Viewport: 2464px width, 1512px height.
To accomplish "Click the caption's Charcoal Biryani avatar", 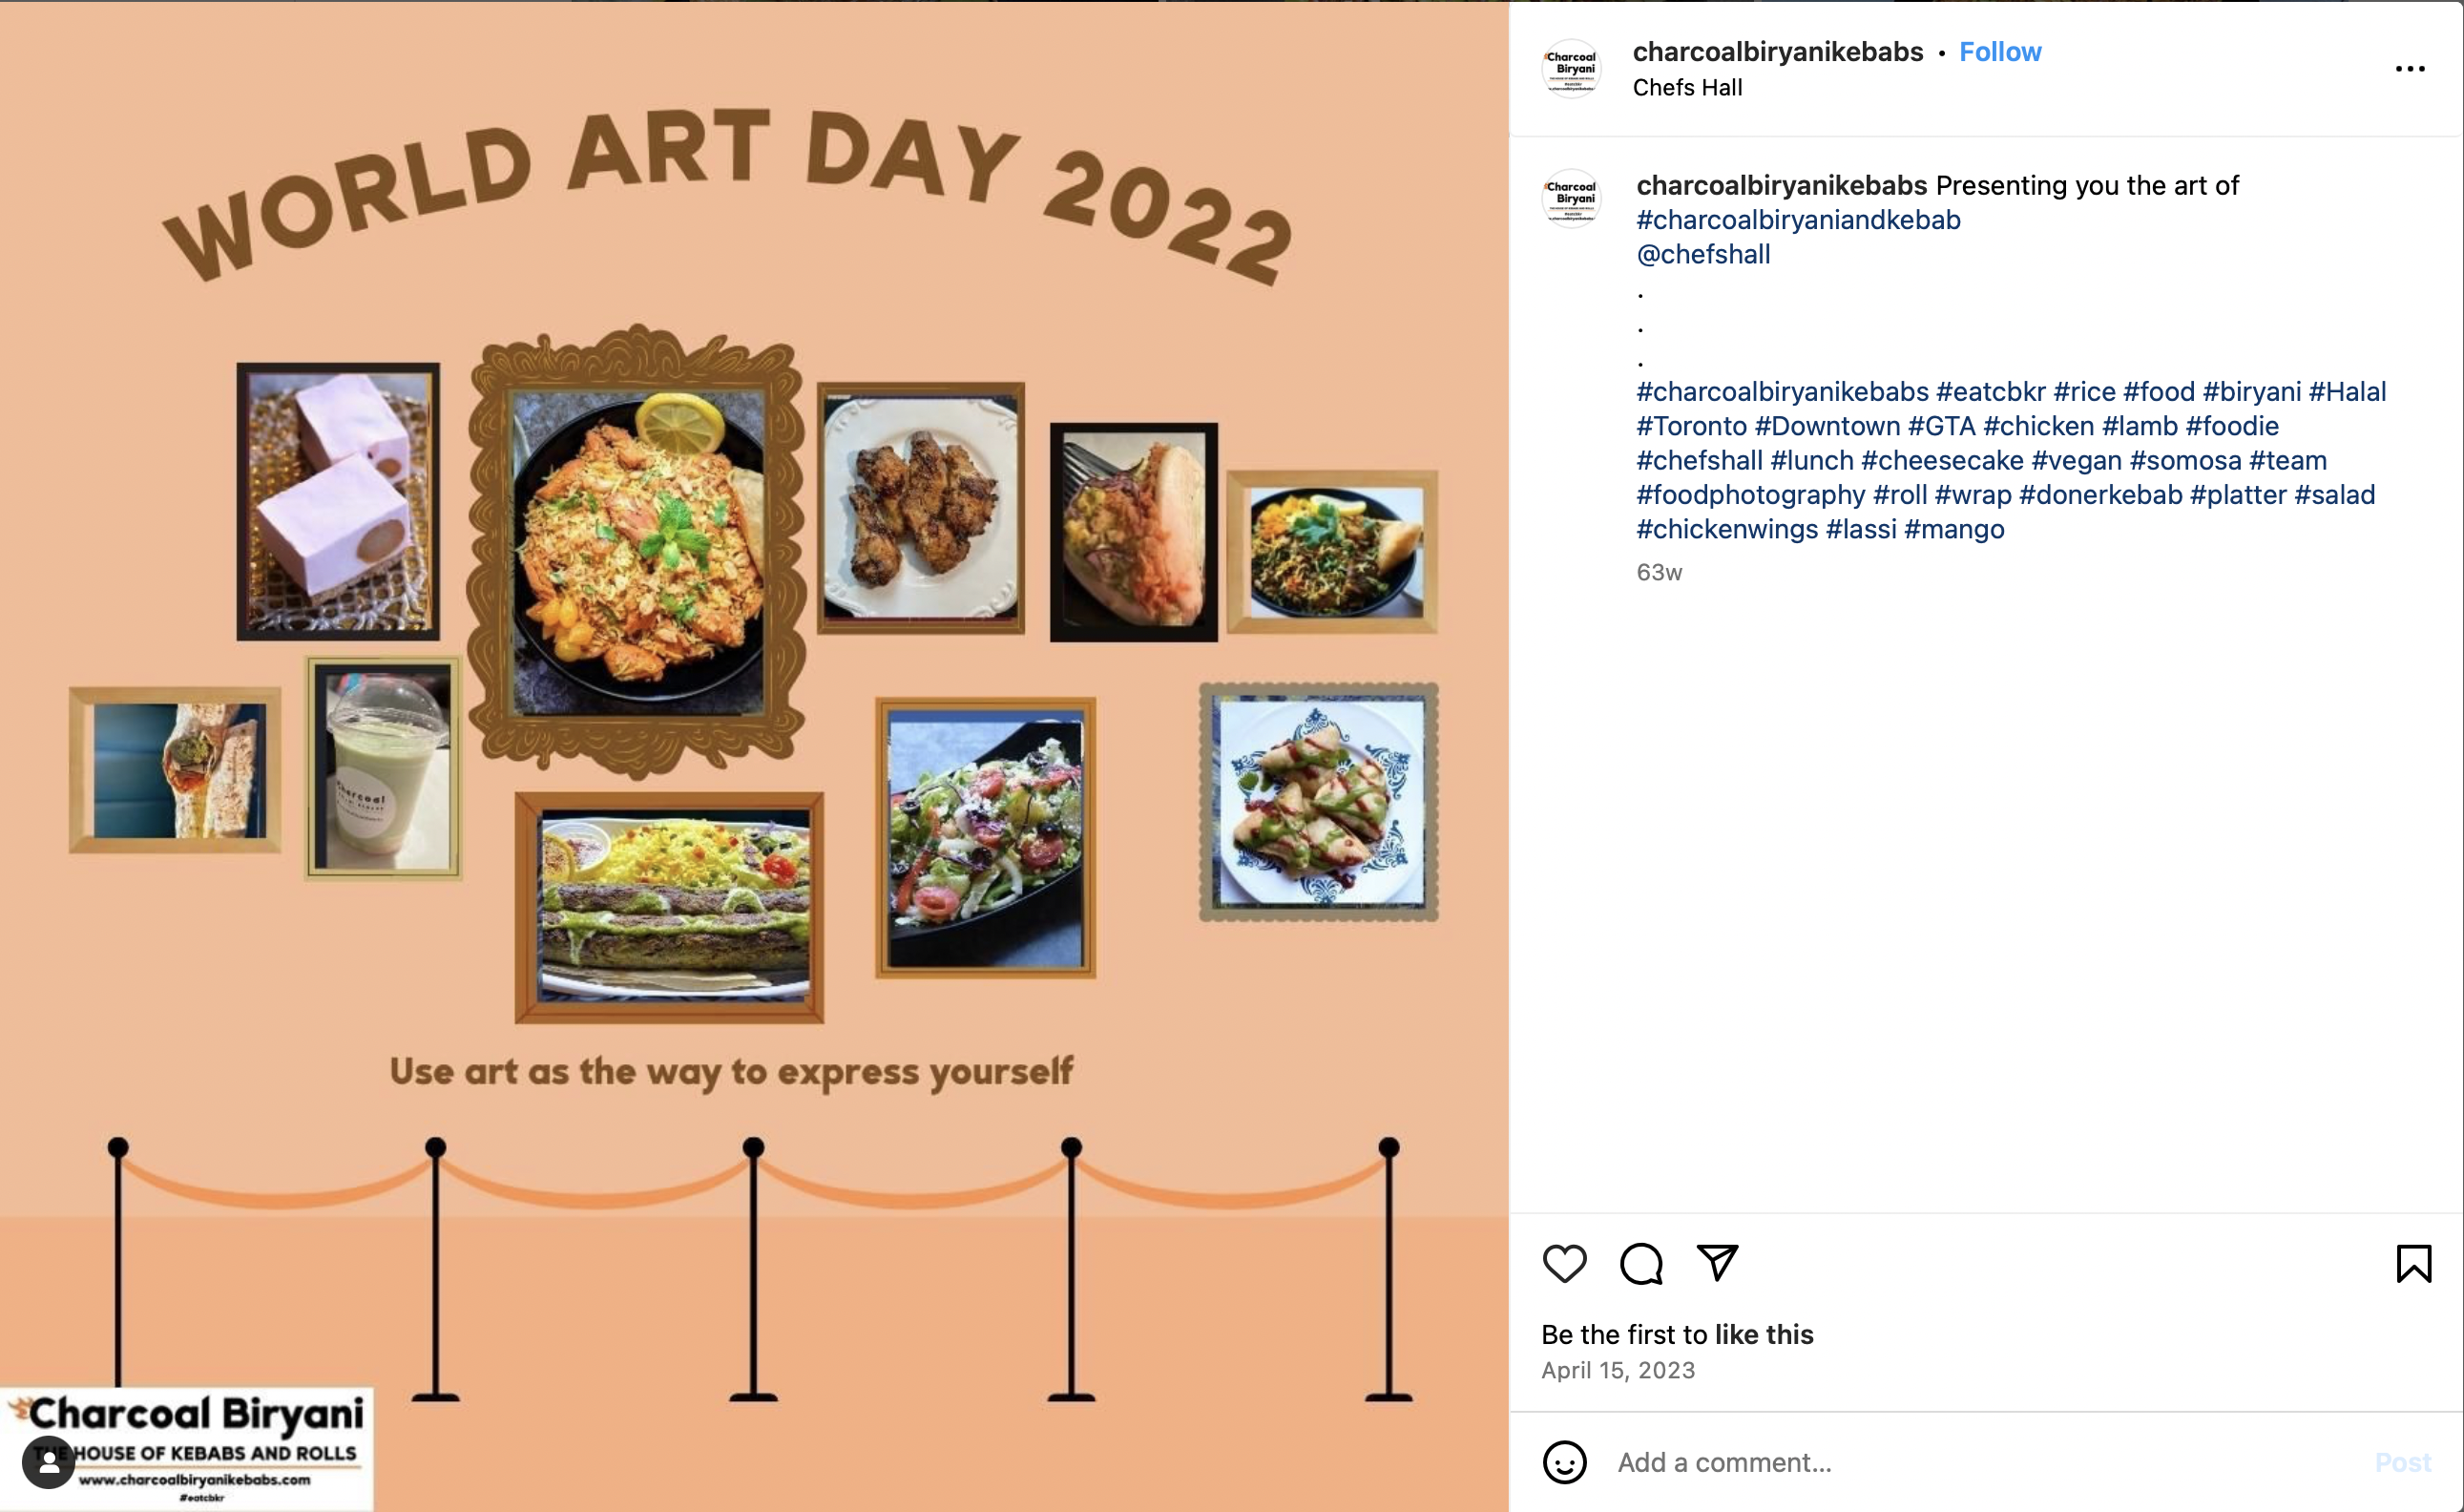I will [1571, 198].
